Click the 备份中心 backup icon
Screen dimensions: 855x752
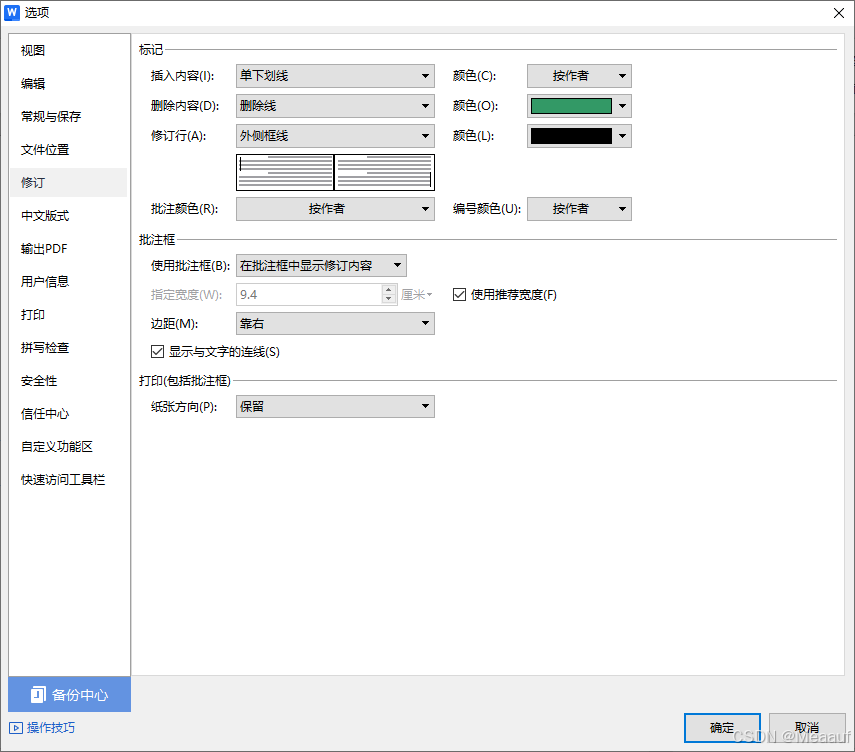[38, 694]
